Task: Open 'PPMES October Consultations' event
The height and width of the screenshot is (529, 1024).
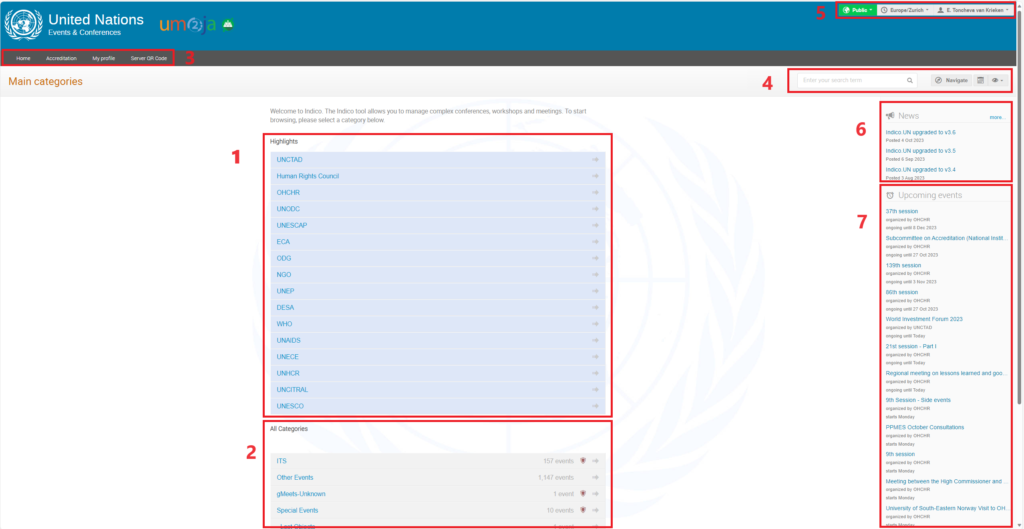Action: tap(925, 427)
